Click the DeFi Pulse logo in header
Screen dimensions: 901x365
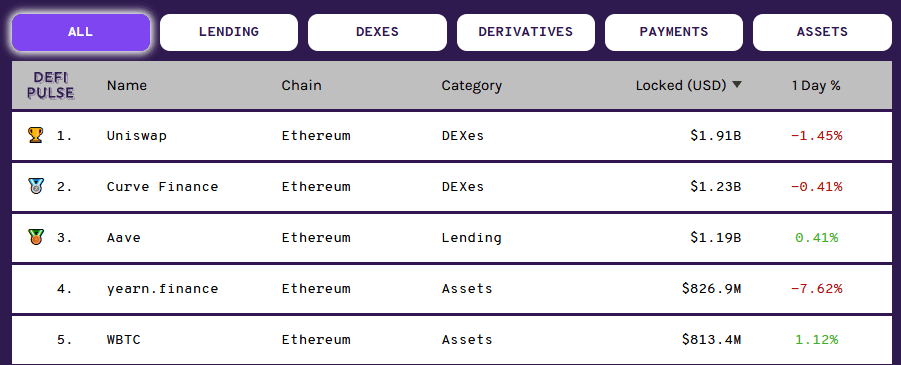tap(53, 85)
